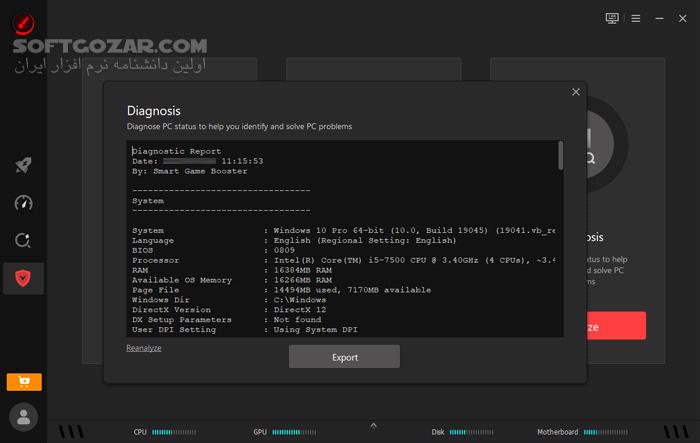Image resolution: width=700 pixels, height=443 pixels.
Task: Open the monitor display icon in title bar
Action: (x=612, y=18)
